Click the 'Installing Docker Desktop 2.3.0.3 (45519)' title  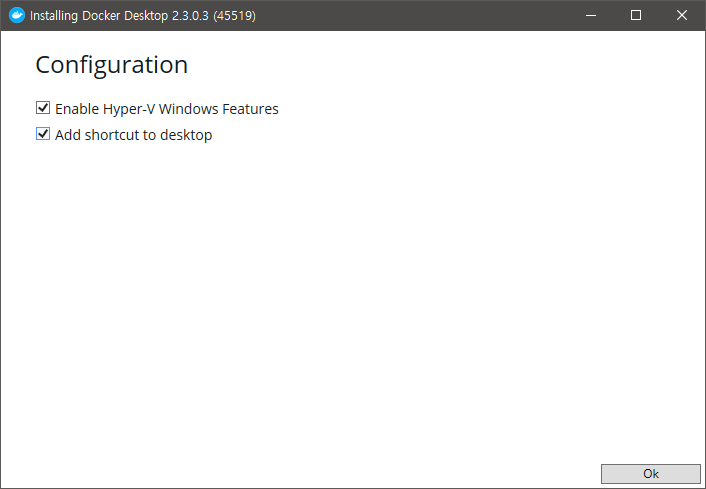[x=143, y=16]
